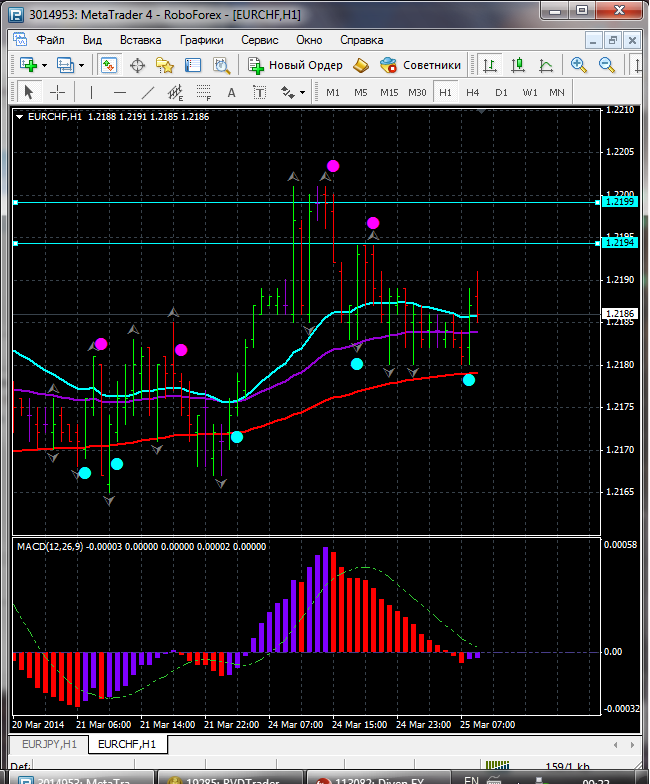Select the H4 timeframe button
Screen dimensions: 650x784
click(x=473, y=92)
